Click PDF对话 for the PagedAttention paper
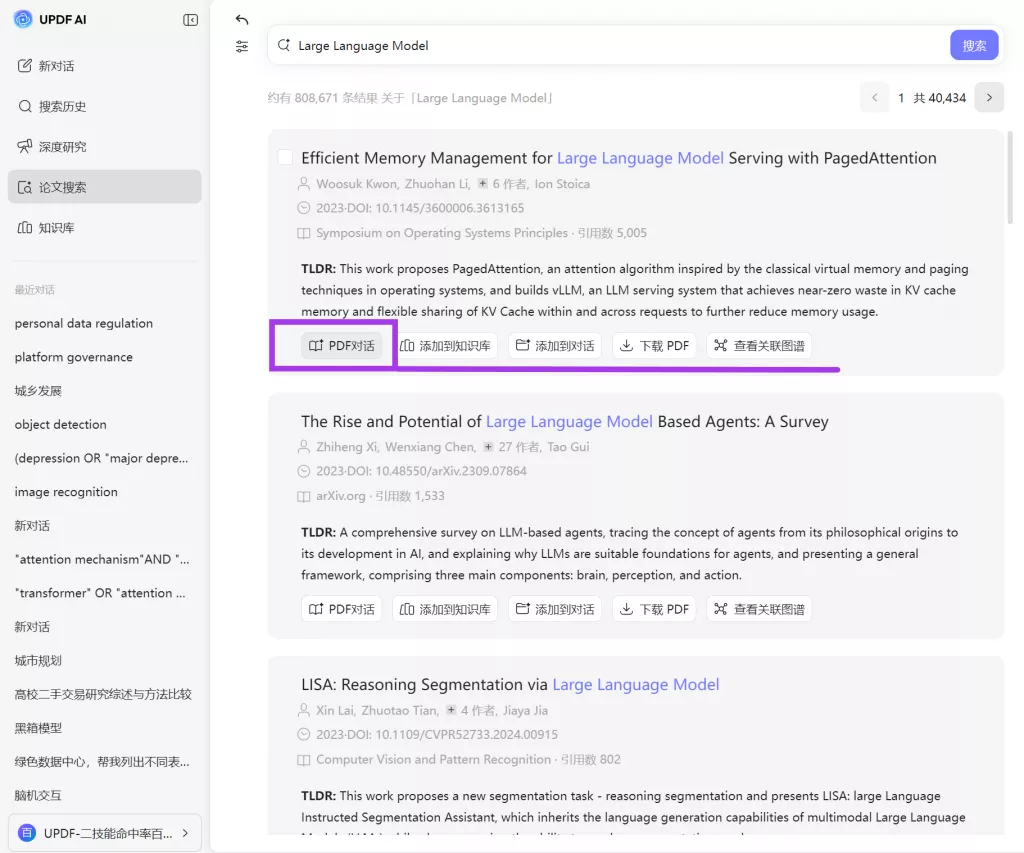Image resolution: width=1024 pixels, height=853 pixels. click(x=342, y=346)
